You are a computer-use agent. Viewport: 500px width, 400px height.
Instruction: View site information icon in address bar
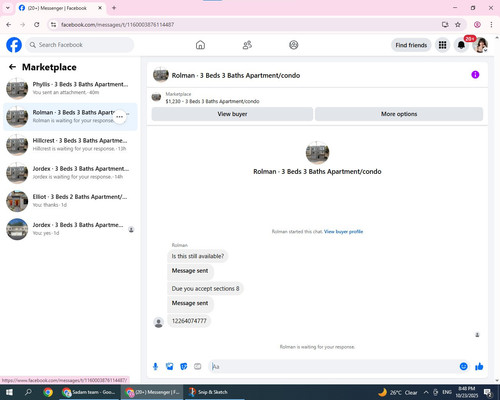point(53,25)
